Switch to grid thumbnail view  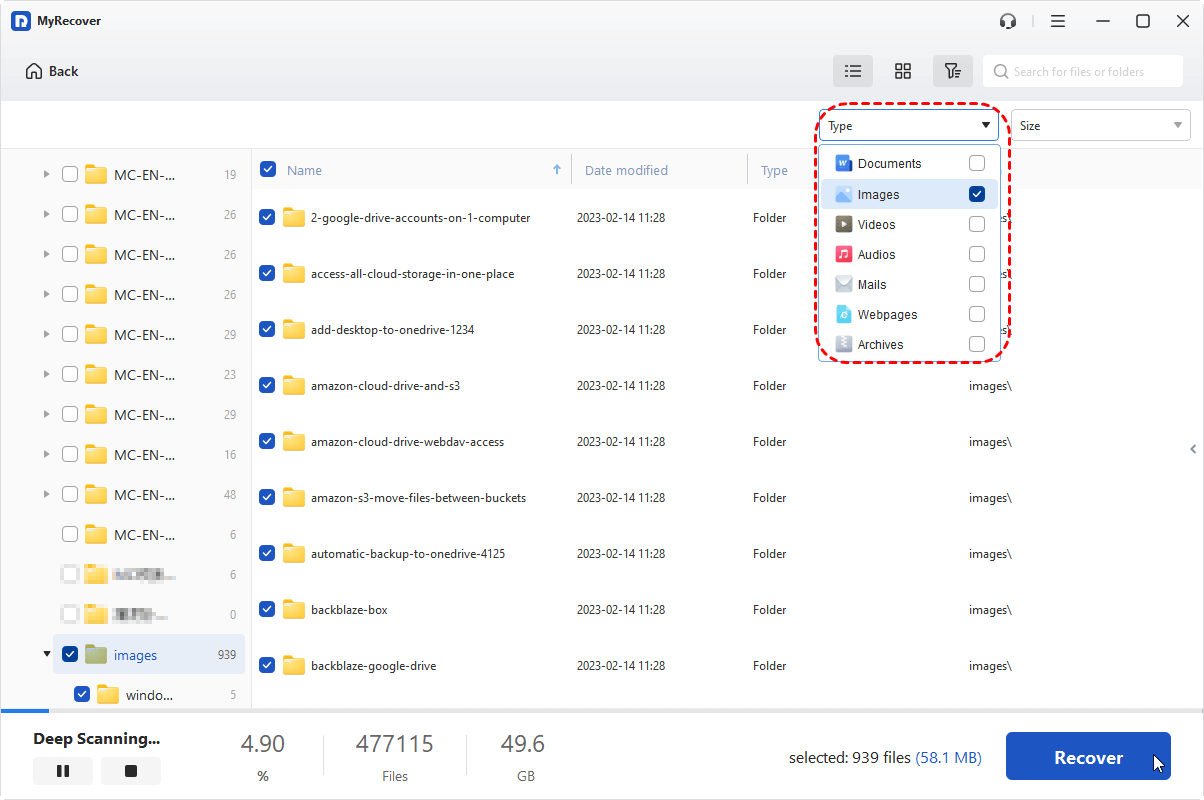903,71
